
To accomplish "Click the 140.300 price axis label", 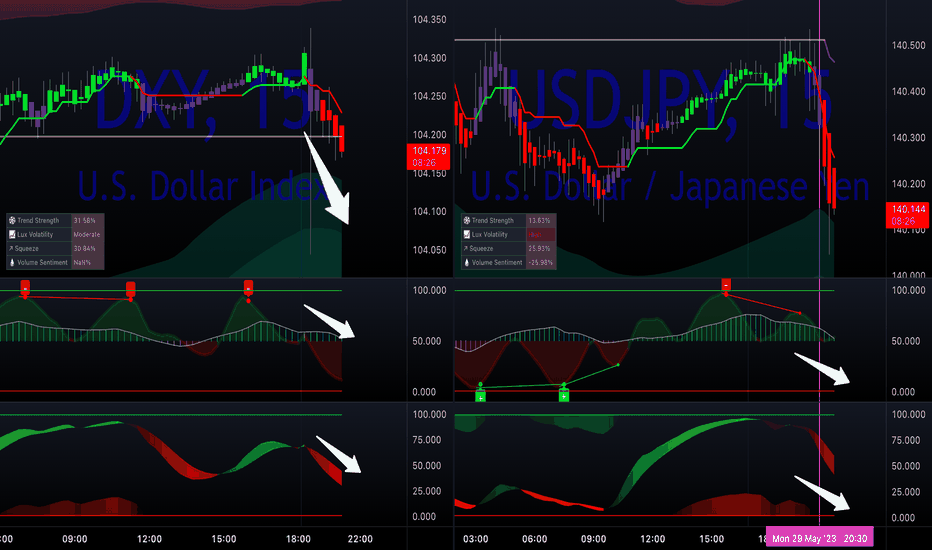I will click(x=908, y=138).
